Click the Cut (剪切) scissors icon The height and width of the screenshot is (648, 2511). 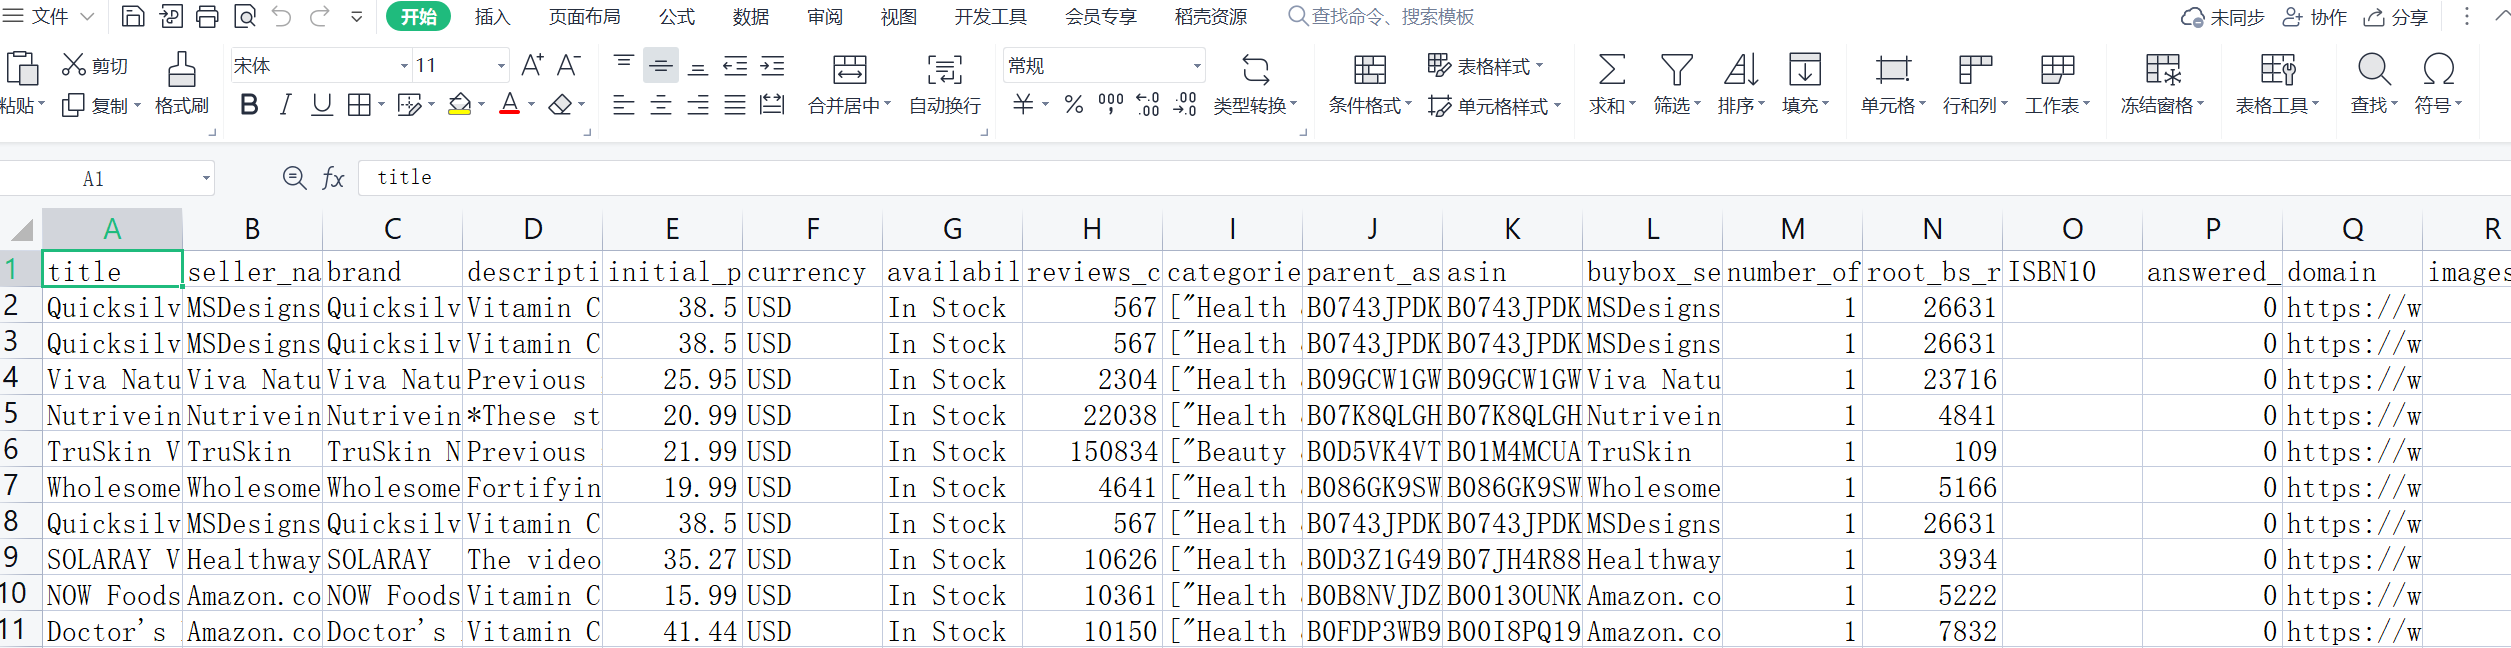tap(73, 65)
